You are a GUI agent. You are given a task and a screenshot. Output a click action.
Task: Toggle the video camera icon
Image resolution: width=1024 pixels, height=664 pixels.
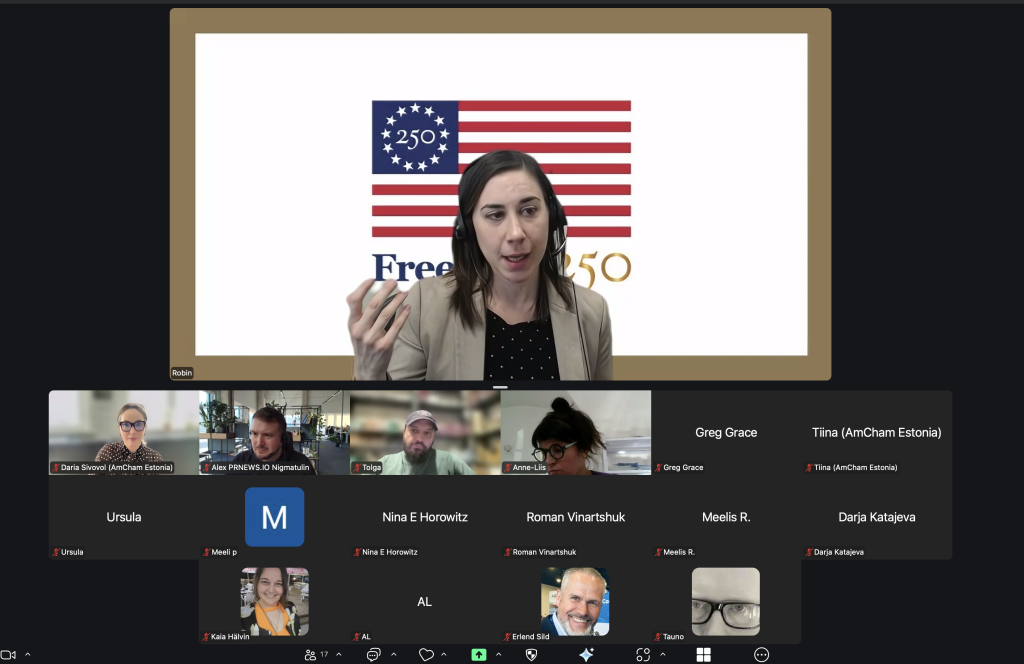(8, 655)
